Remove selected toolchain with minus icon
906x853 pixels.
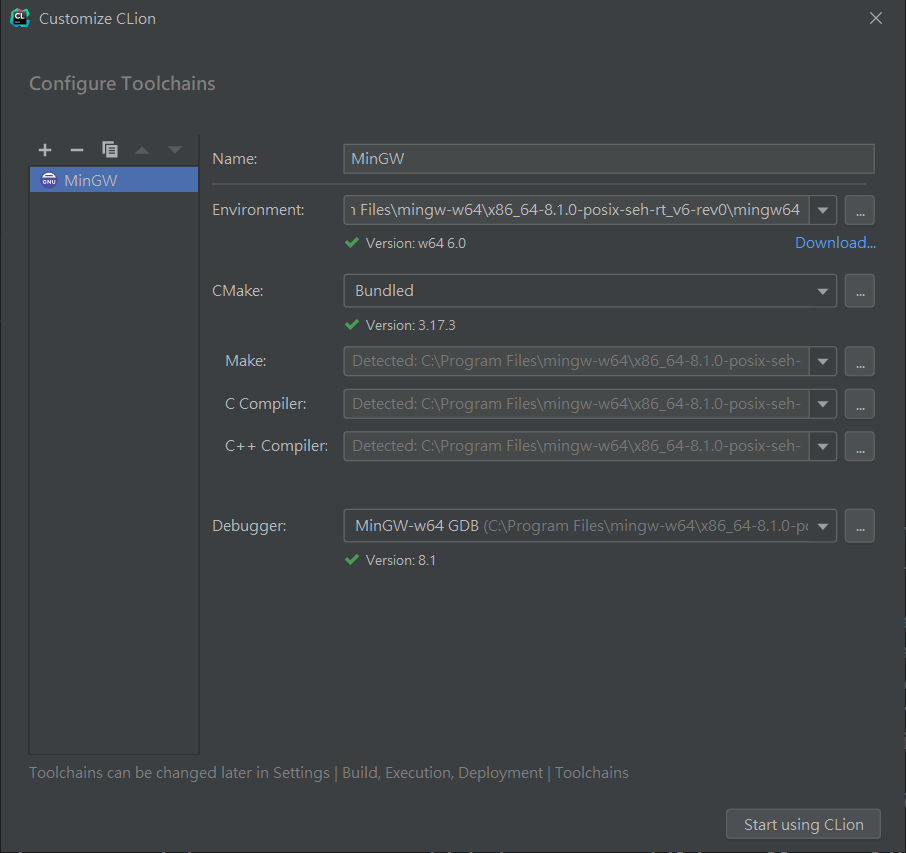[77, 150]
